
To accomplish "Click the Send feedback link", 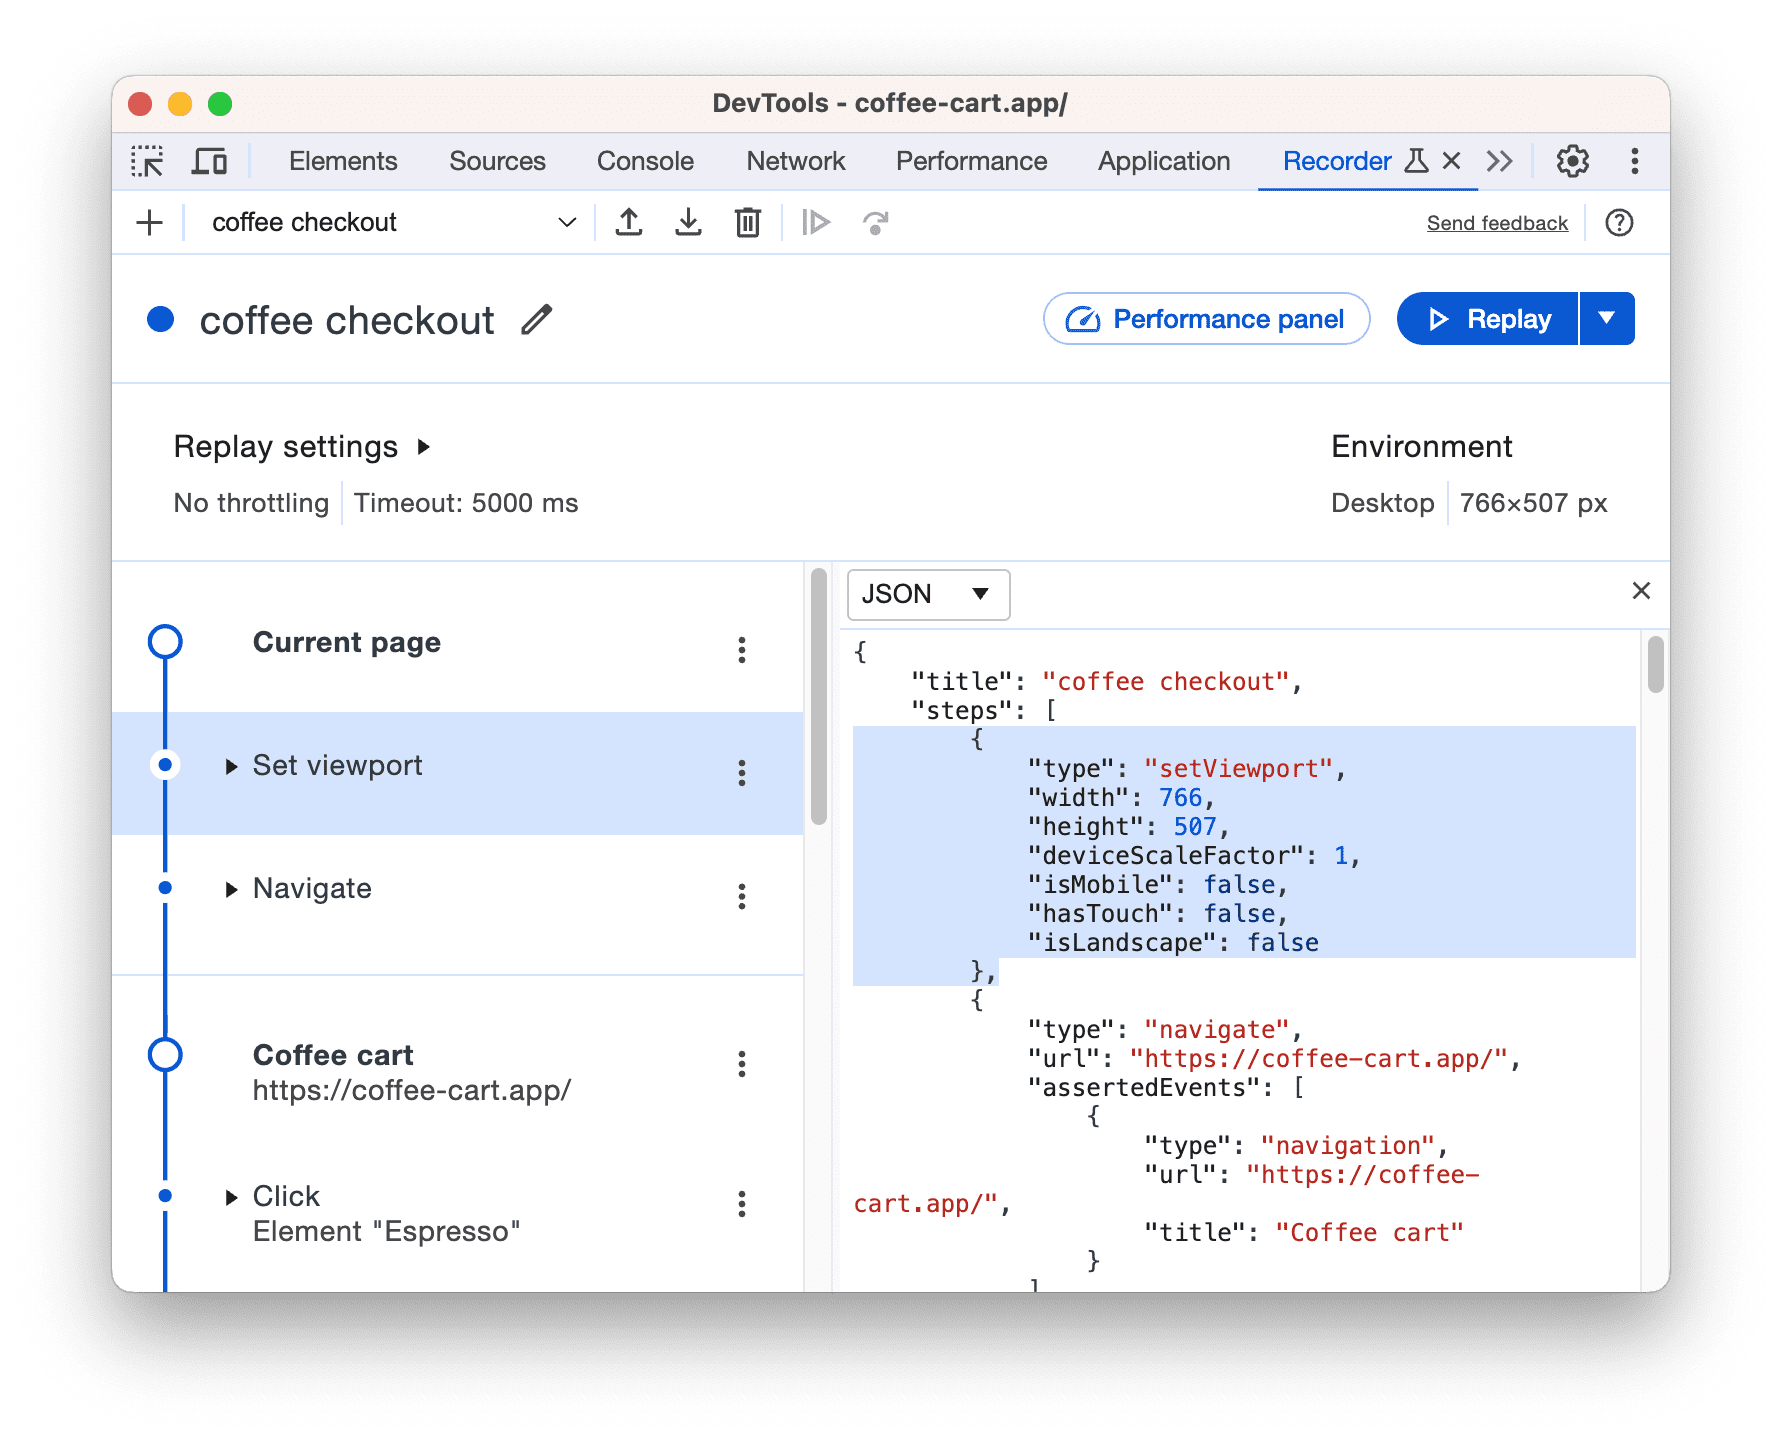I will point(1497,222).
